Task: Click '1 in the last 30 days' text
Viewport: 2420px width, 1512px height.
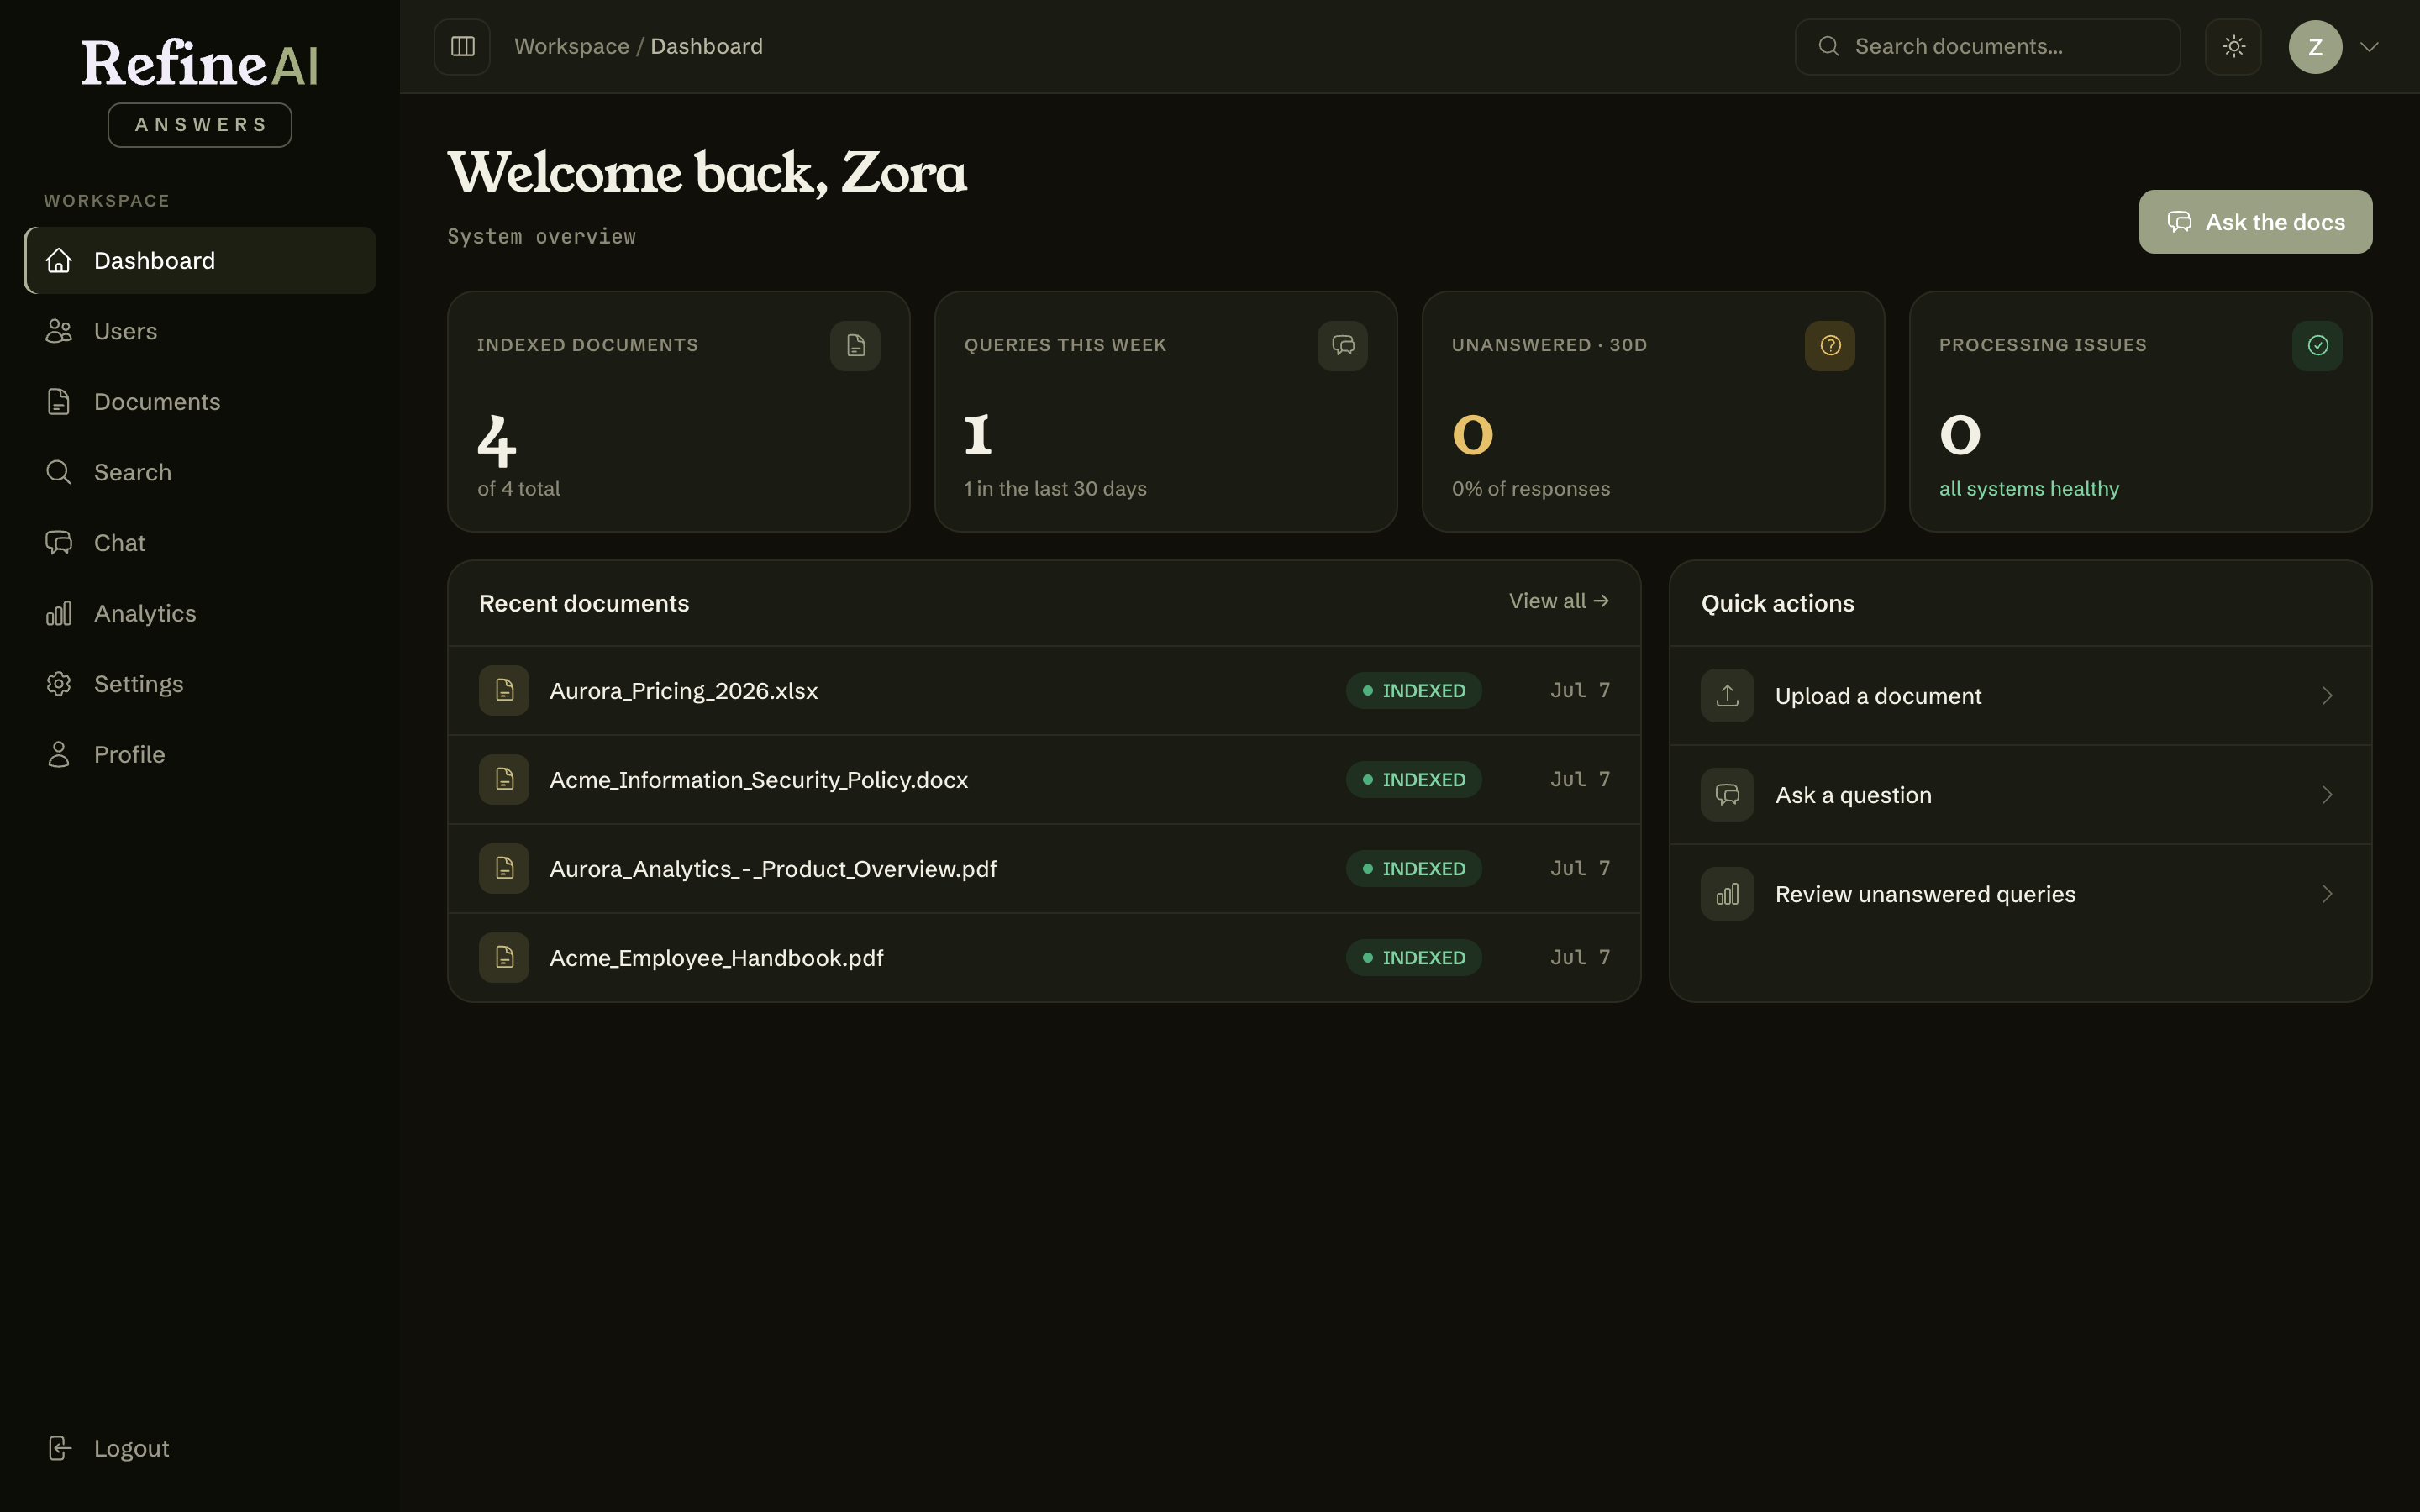Action: pyautogui.click(x=1055, y=489)
